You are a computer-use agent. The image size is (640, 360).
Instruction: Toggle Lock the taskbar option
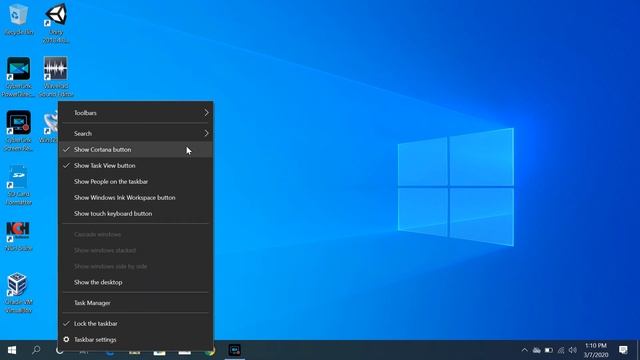click(136, 323)
